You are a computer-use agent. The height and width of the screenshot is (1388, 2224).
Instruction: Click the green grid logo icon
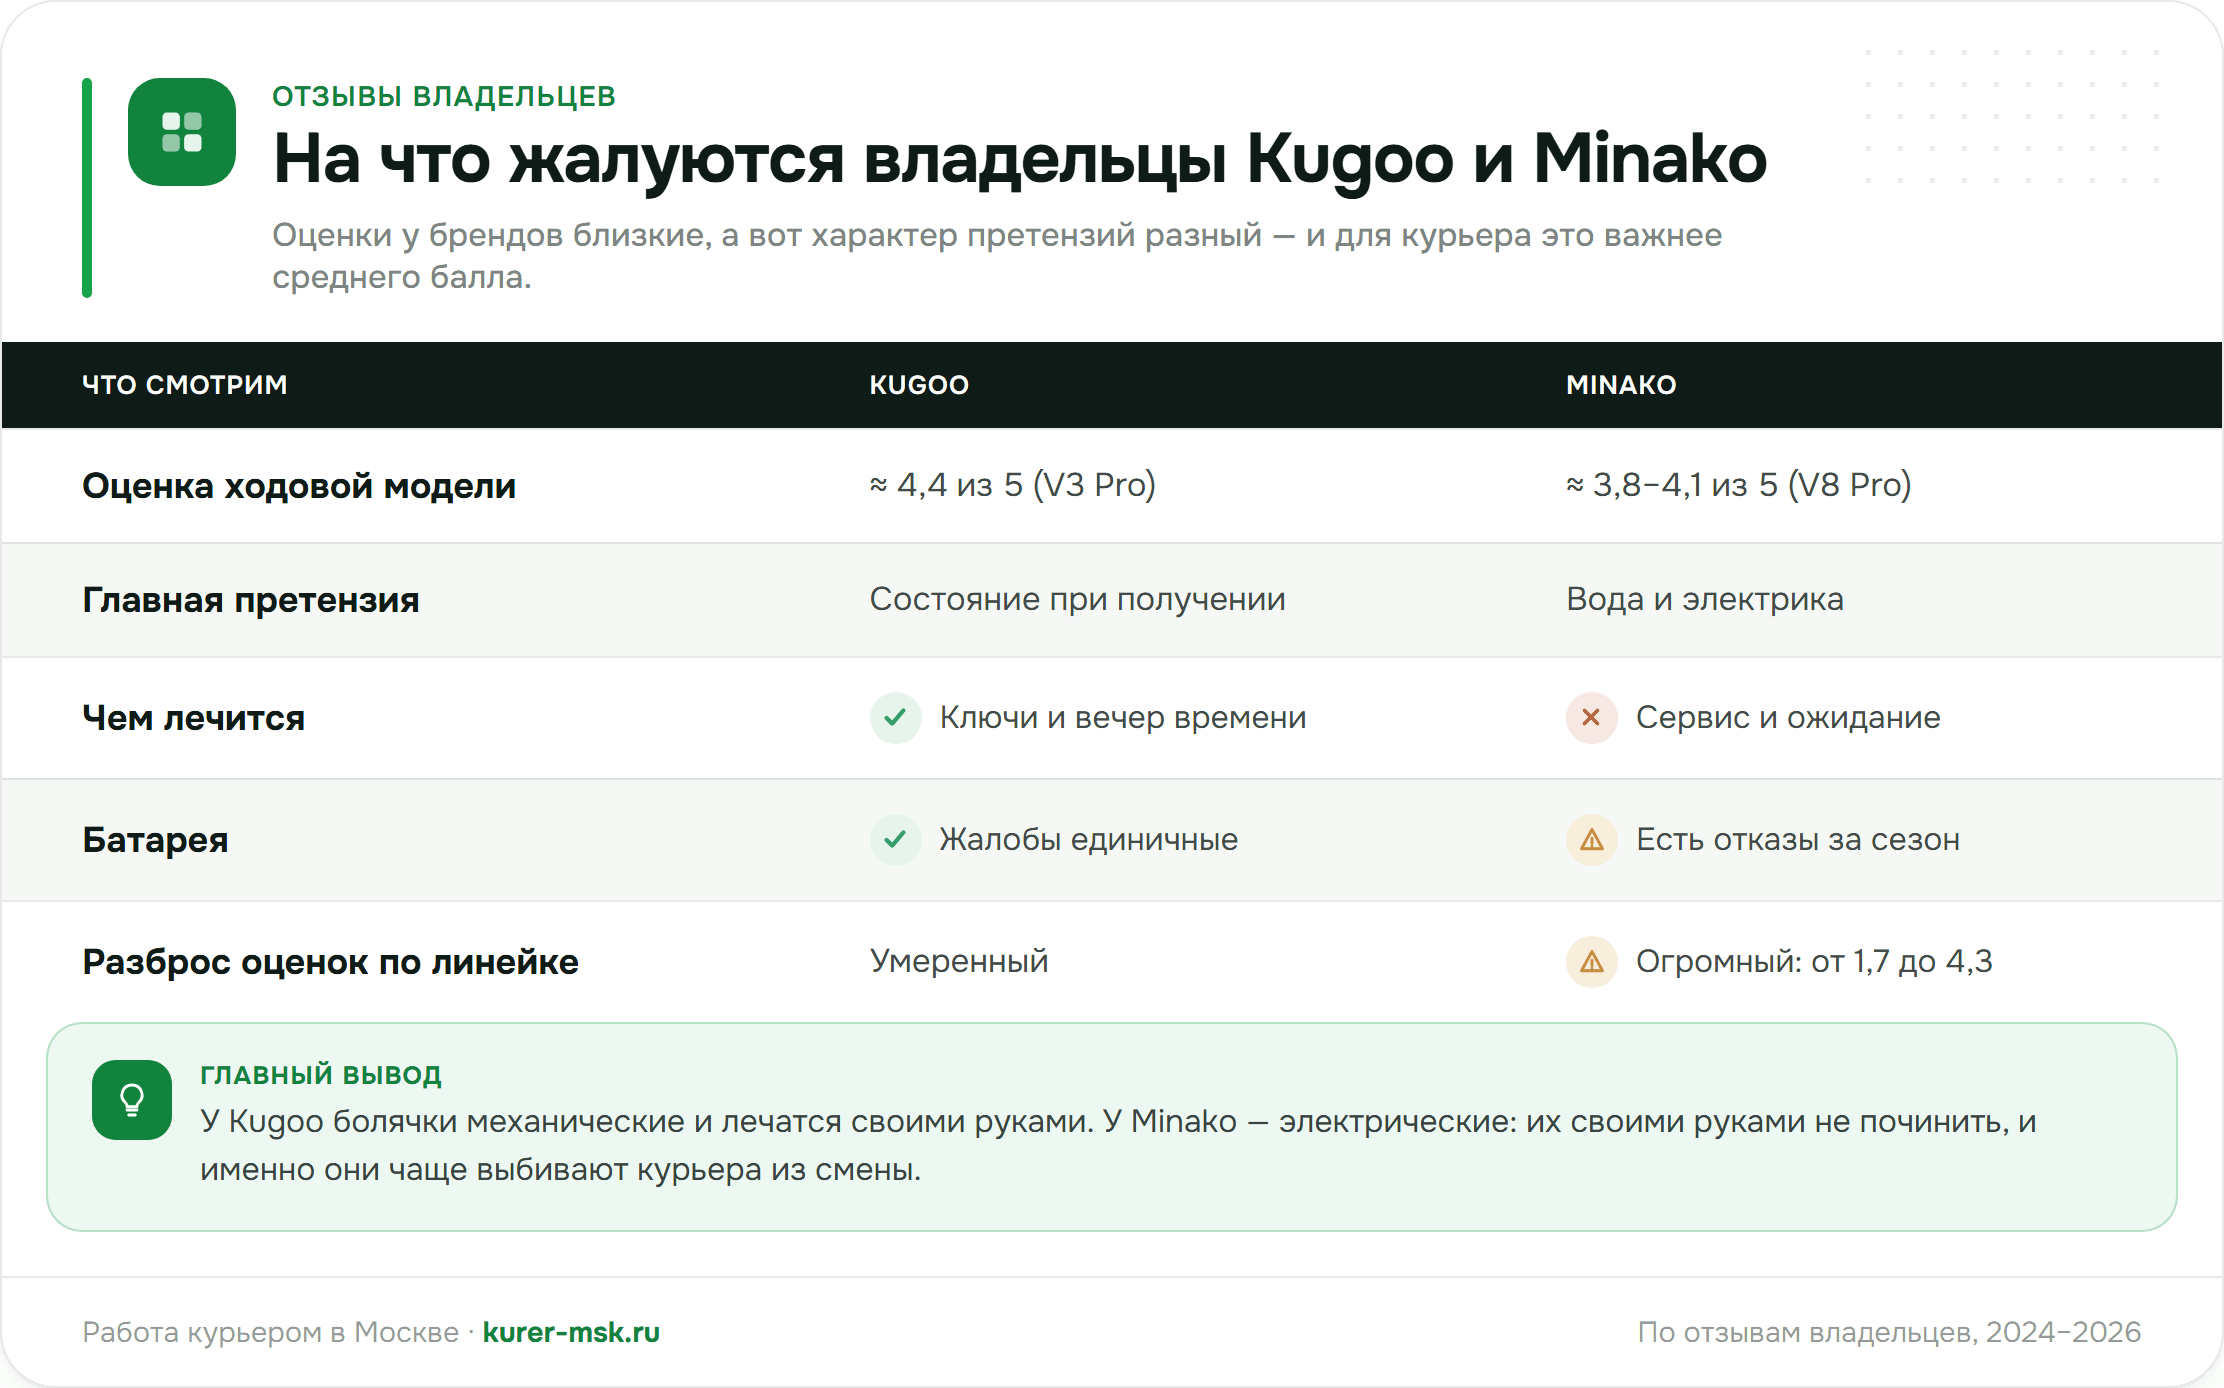tap(182, 132)
